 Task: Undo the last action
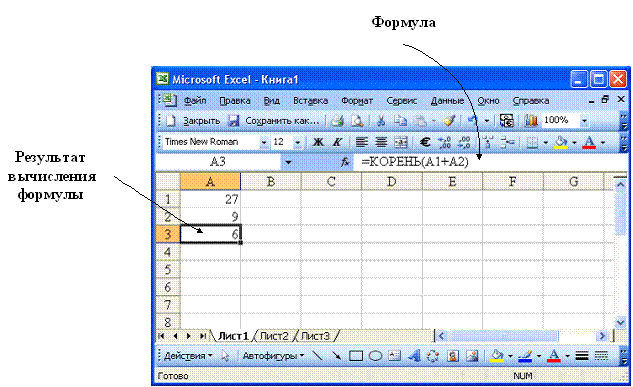tap(472, 120)
